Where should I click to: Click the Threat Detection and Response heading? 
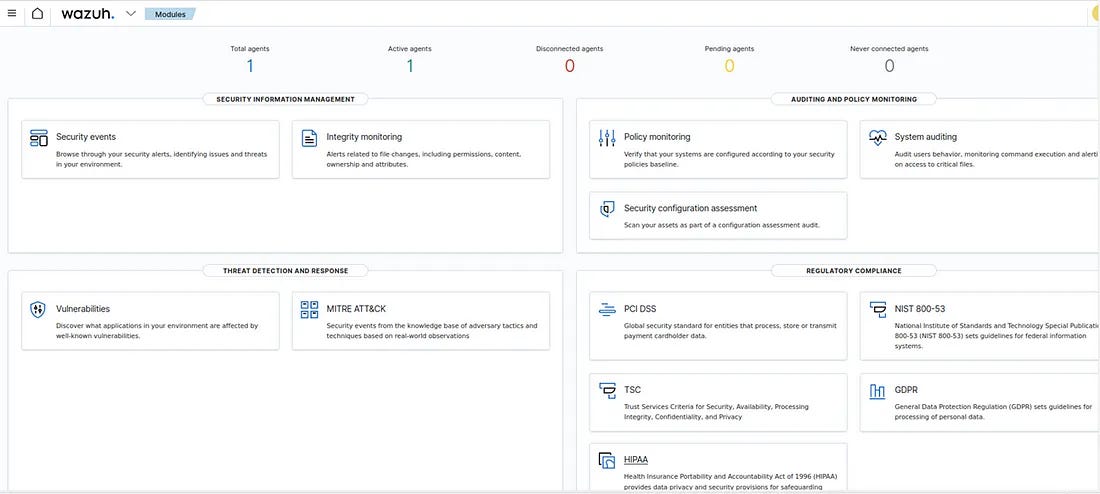click(286, 271)
